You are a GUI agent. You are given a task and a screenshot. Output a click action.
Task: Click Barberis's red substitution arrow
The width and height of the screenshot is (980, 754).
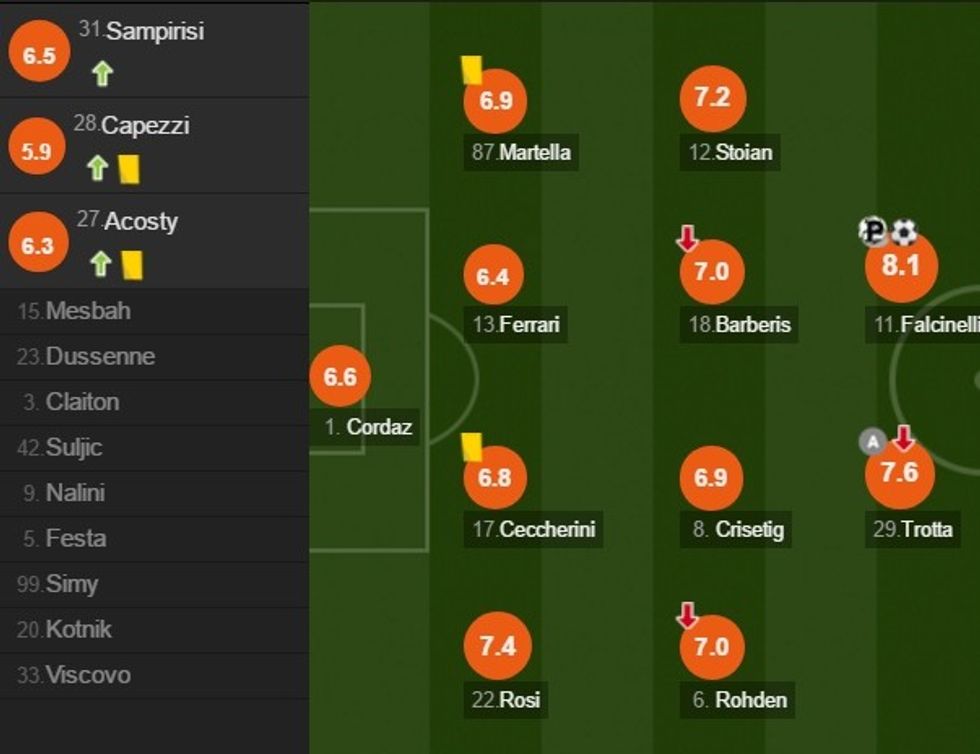687,238
